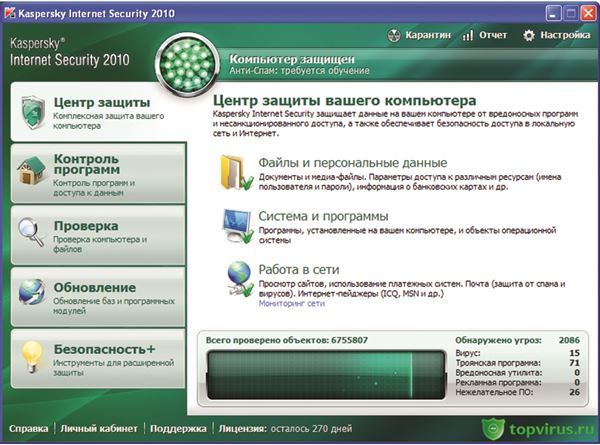Click the green protection status indicator orb
The height and width of the screenshot is (445, 600).
188,64
